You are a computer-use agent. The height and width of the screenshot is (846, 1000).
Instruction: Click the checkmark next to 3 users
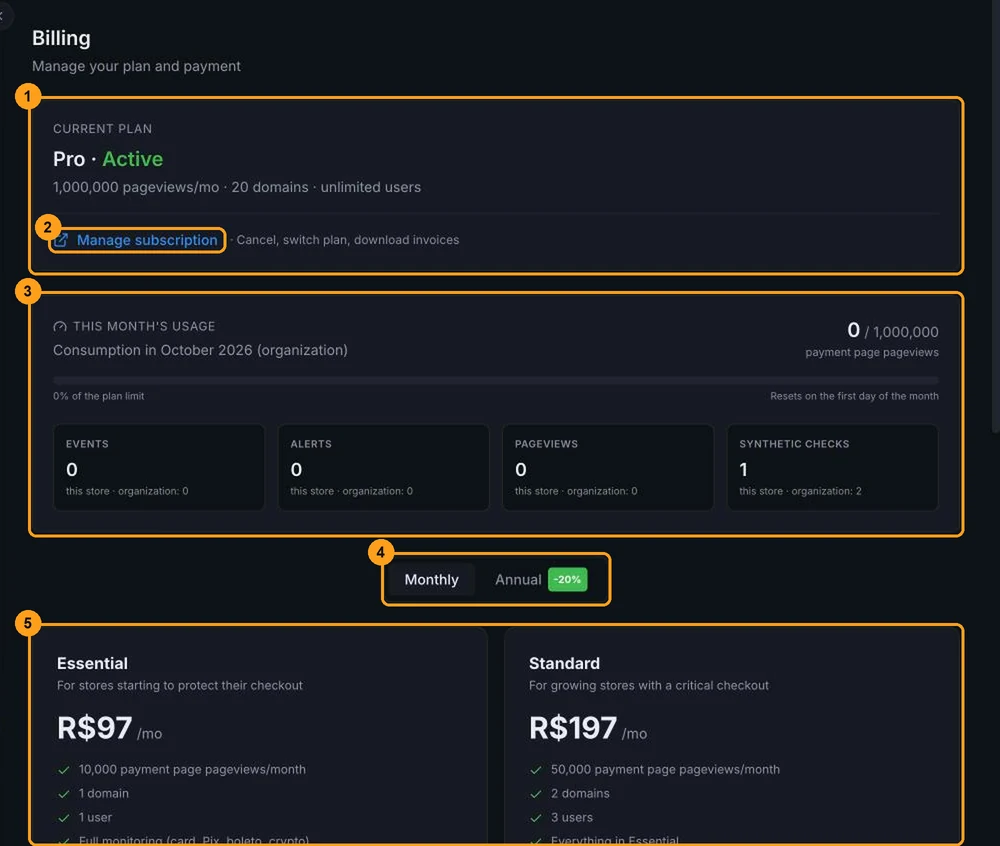point(536,818)
